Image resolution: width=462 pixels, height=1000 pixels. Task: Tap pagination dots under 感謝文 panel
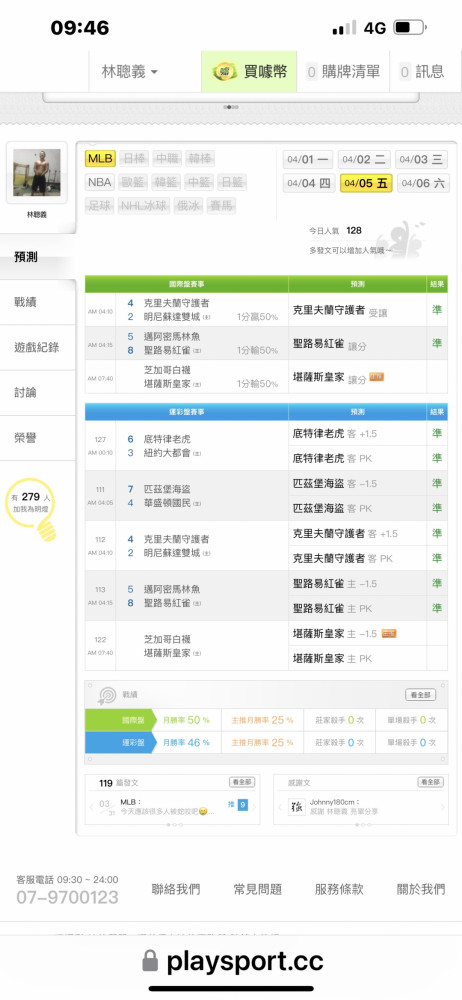tap(361, 825)
